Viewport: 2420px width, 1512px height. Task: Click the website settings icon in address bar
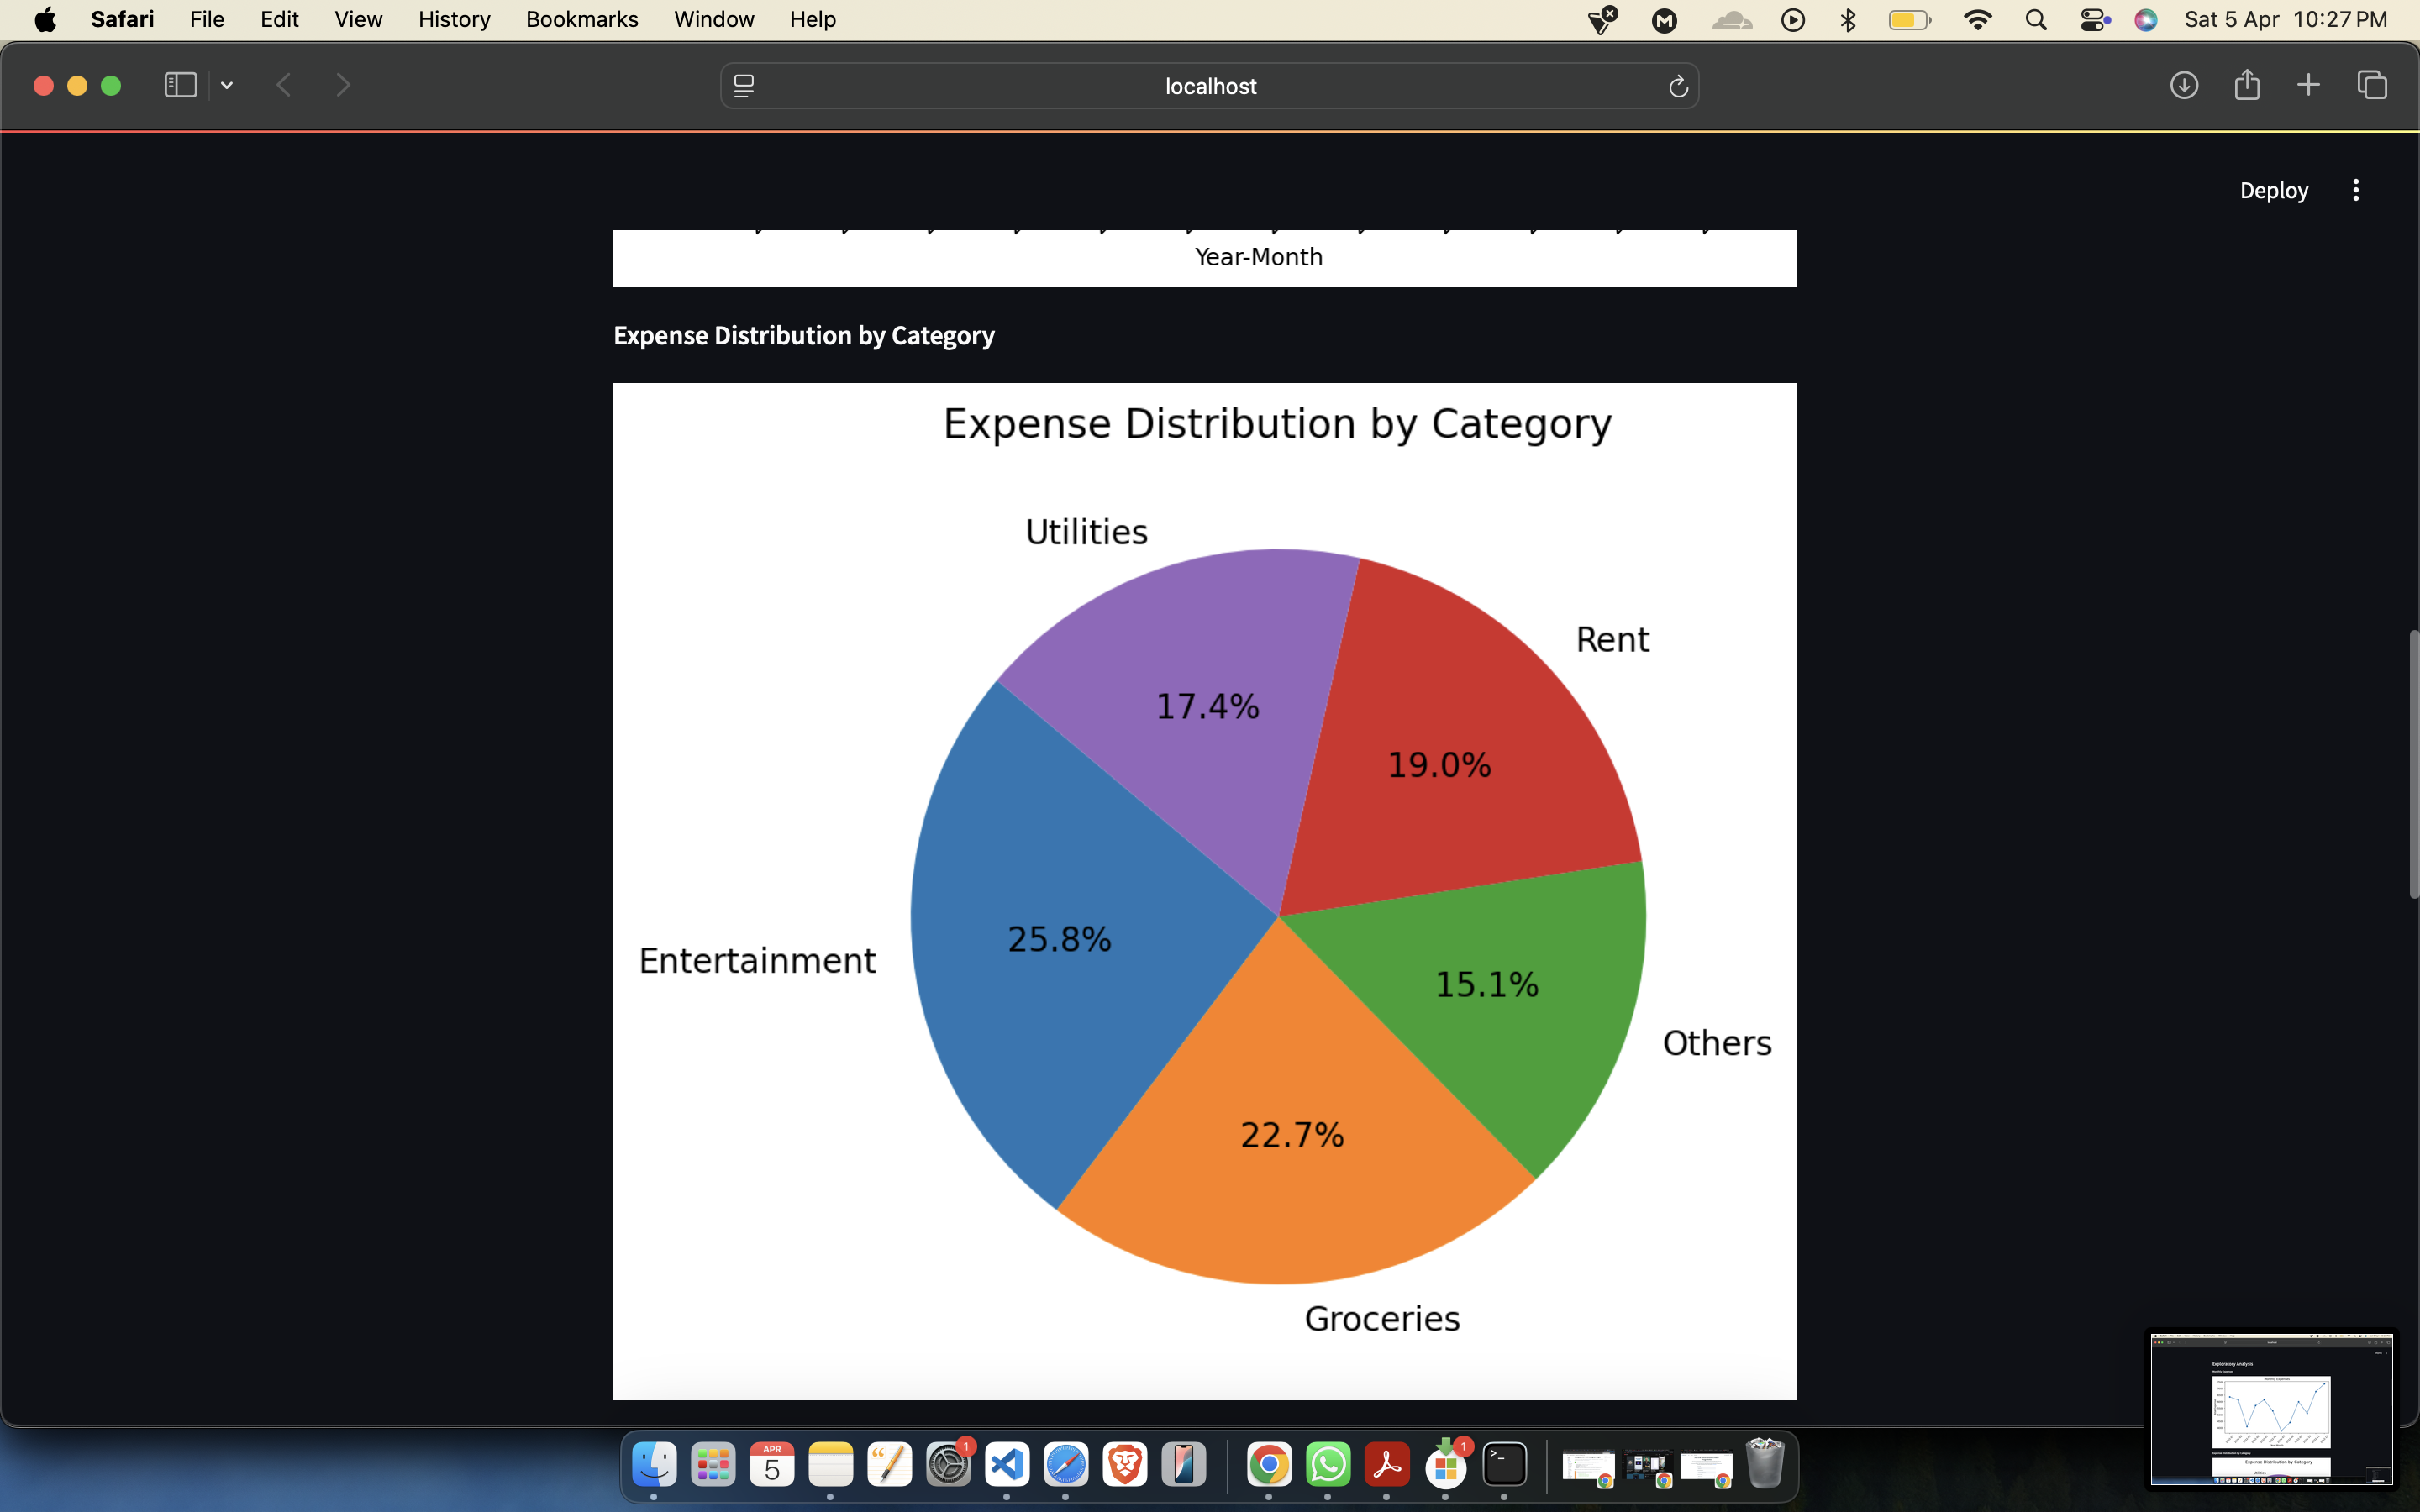pyautogui.click(x=744, y=86)
